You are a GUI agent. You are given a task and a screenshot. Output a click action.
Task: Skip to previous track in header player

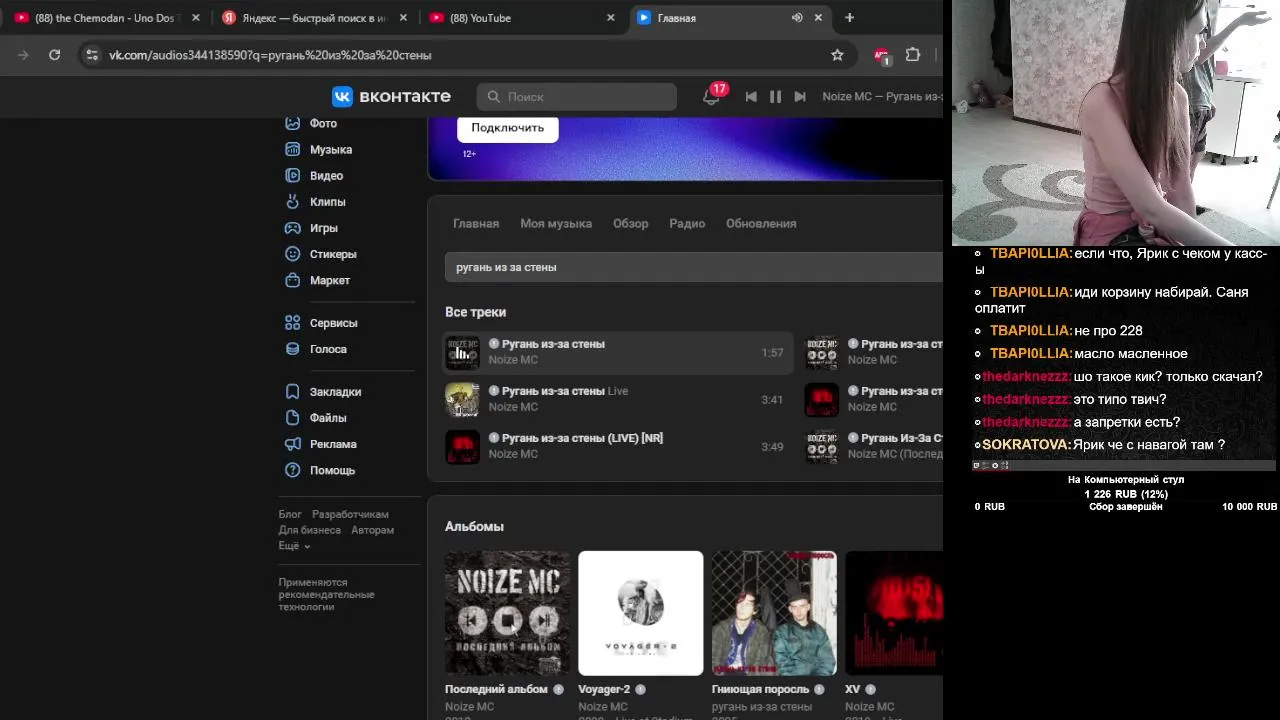click(x=751, y=96)
